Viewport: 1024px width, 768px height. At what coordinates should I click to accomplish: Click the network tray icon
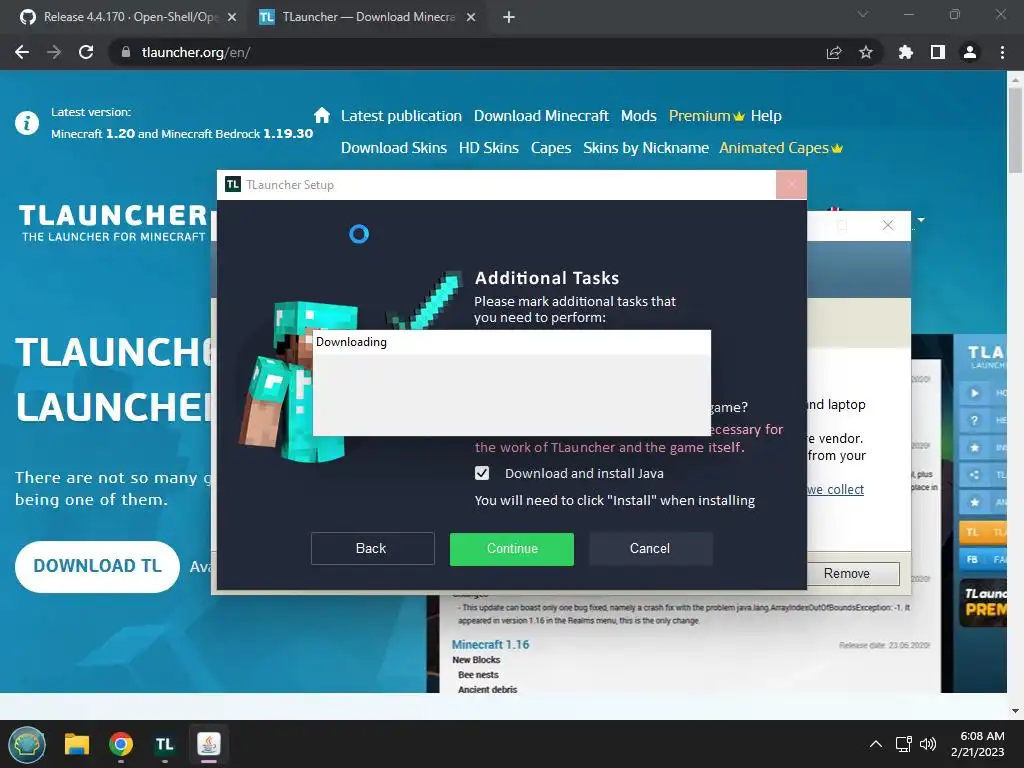pyautogui.click(x=904, y=744)
